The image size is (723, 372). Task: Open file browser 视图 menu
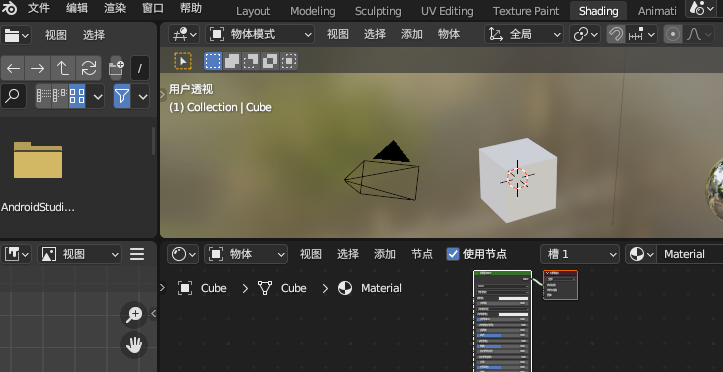pyautogui.click(x=56, y=35)
